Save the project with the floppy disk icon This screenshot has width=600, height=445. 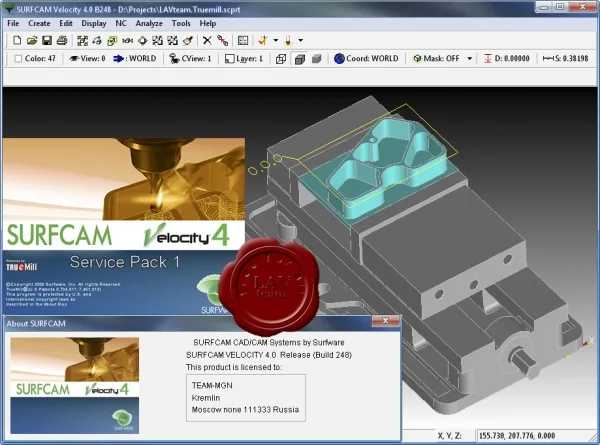click(47, 40)
